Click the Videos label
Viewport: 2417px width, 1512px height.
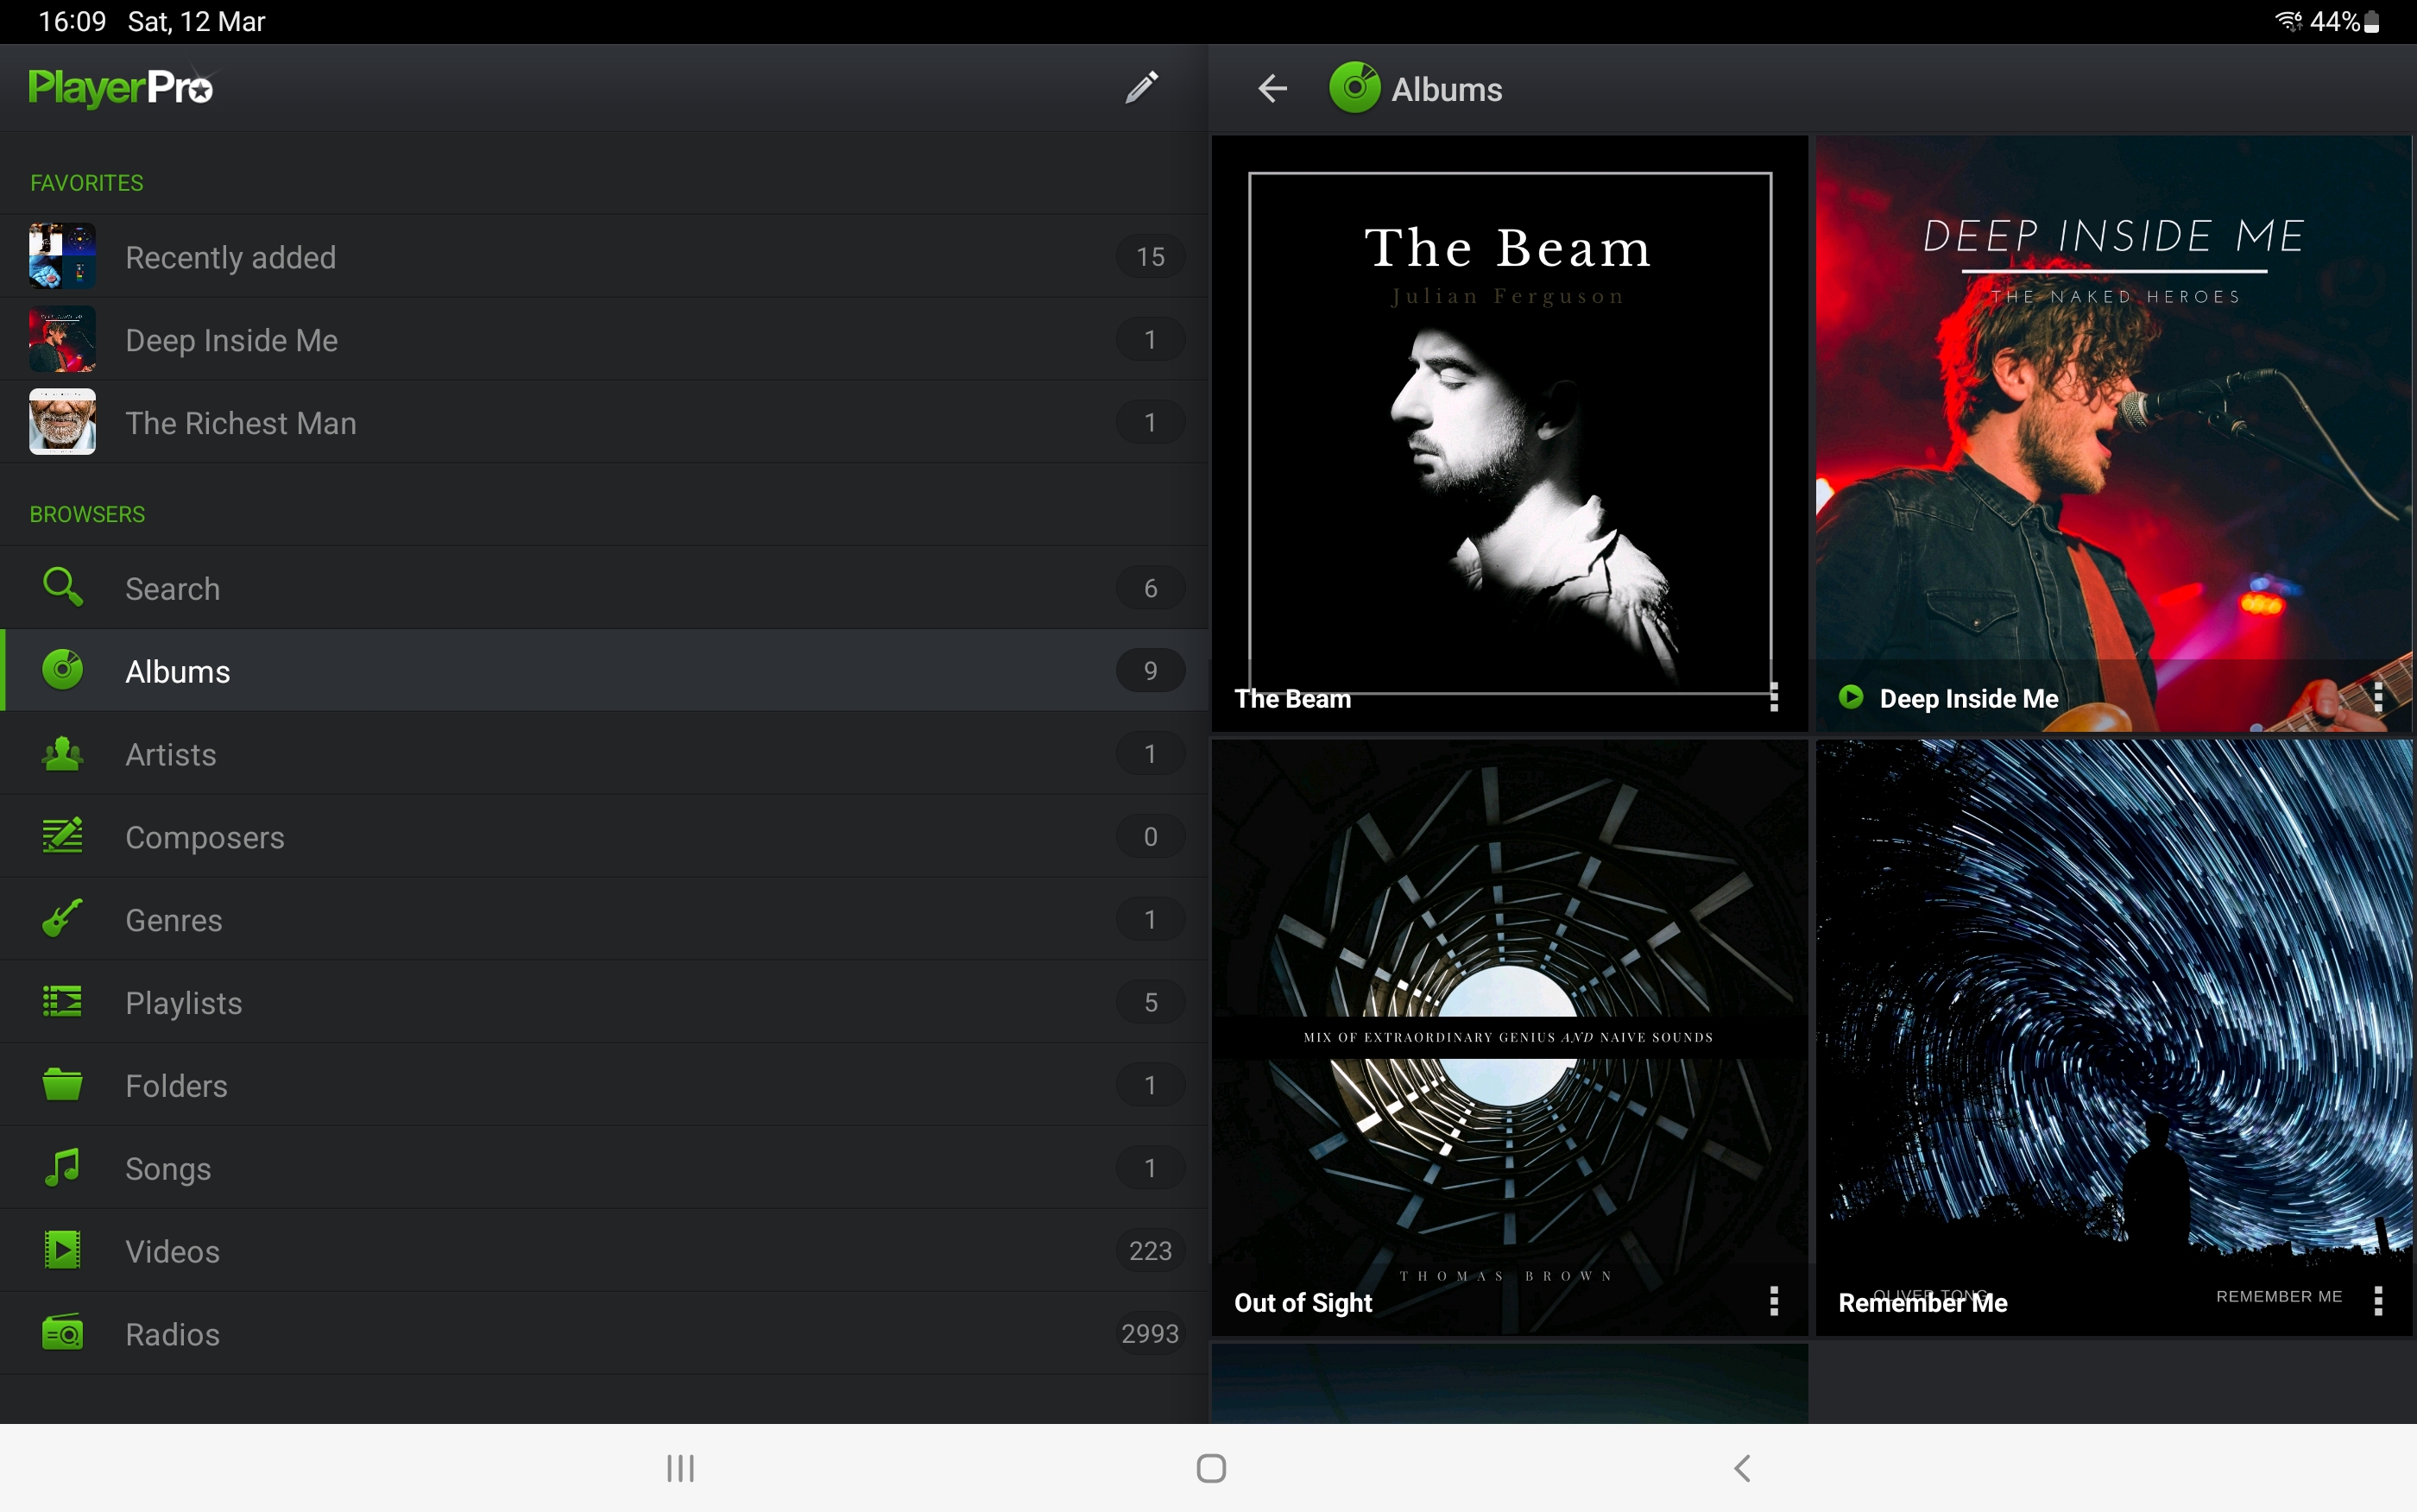click(172, 1251)
